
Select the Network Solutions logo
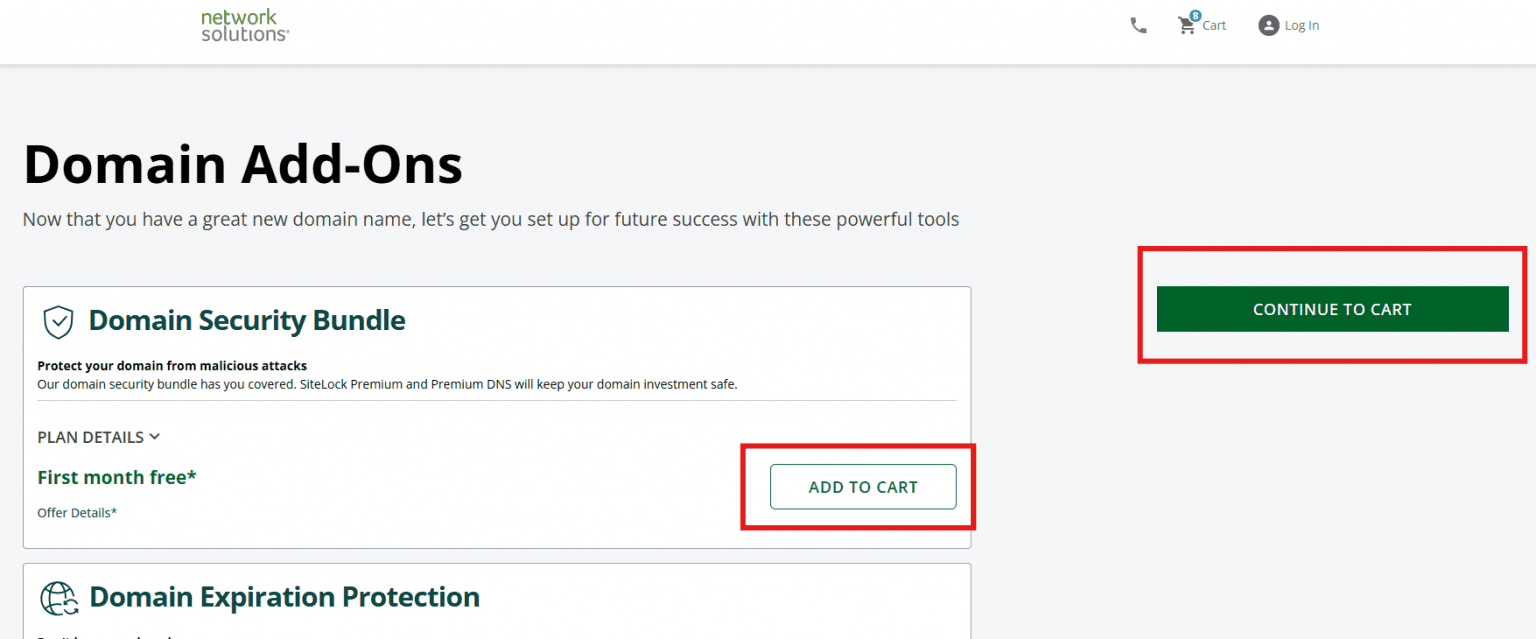(244, 26)
